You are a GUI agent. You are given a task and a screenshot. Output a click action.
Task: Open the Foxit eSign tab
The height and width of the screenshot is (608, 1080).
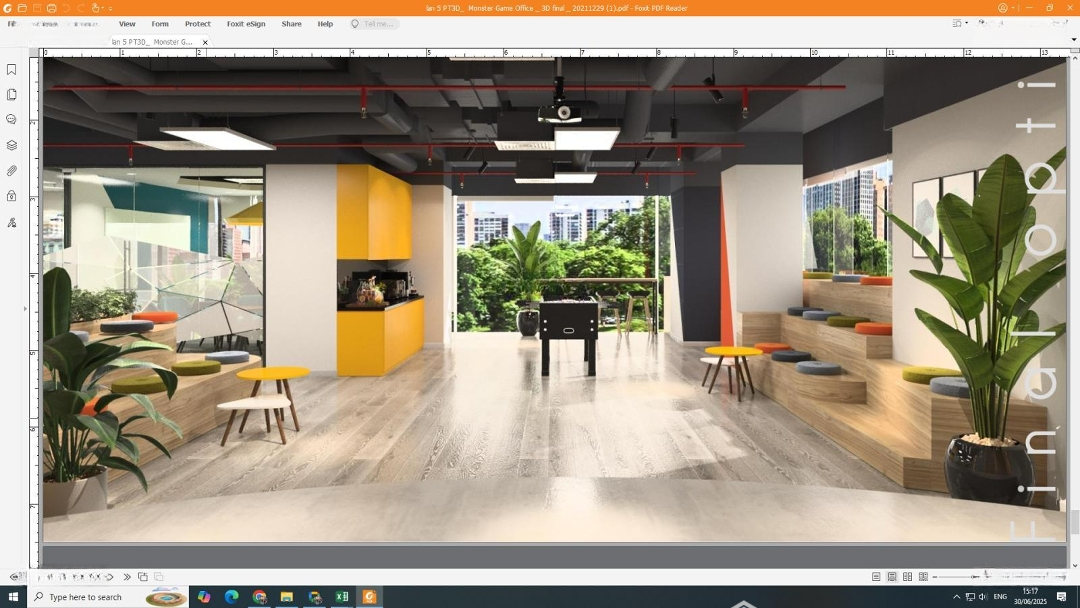[246, 24]
